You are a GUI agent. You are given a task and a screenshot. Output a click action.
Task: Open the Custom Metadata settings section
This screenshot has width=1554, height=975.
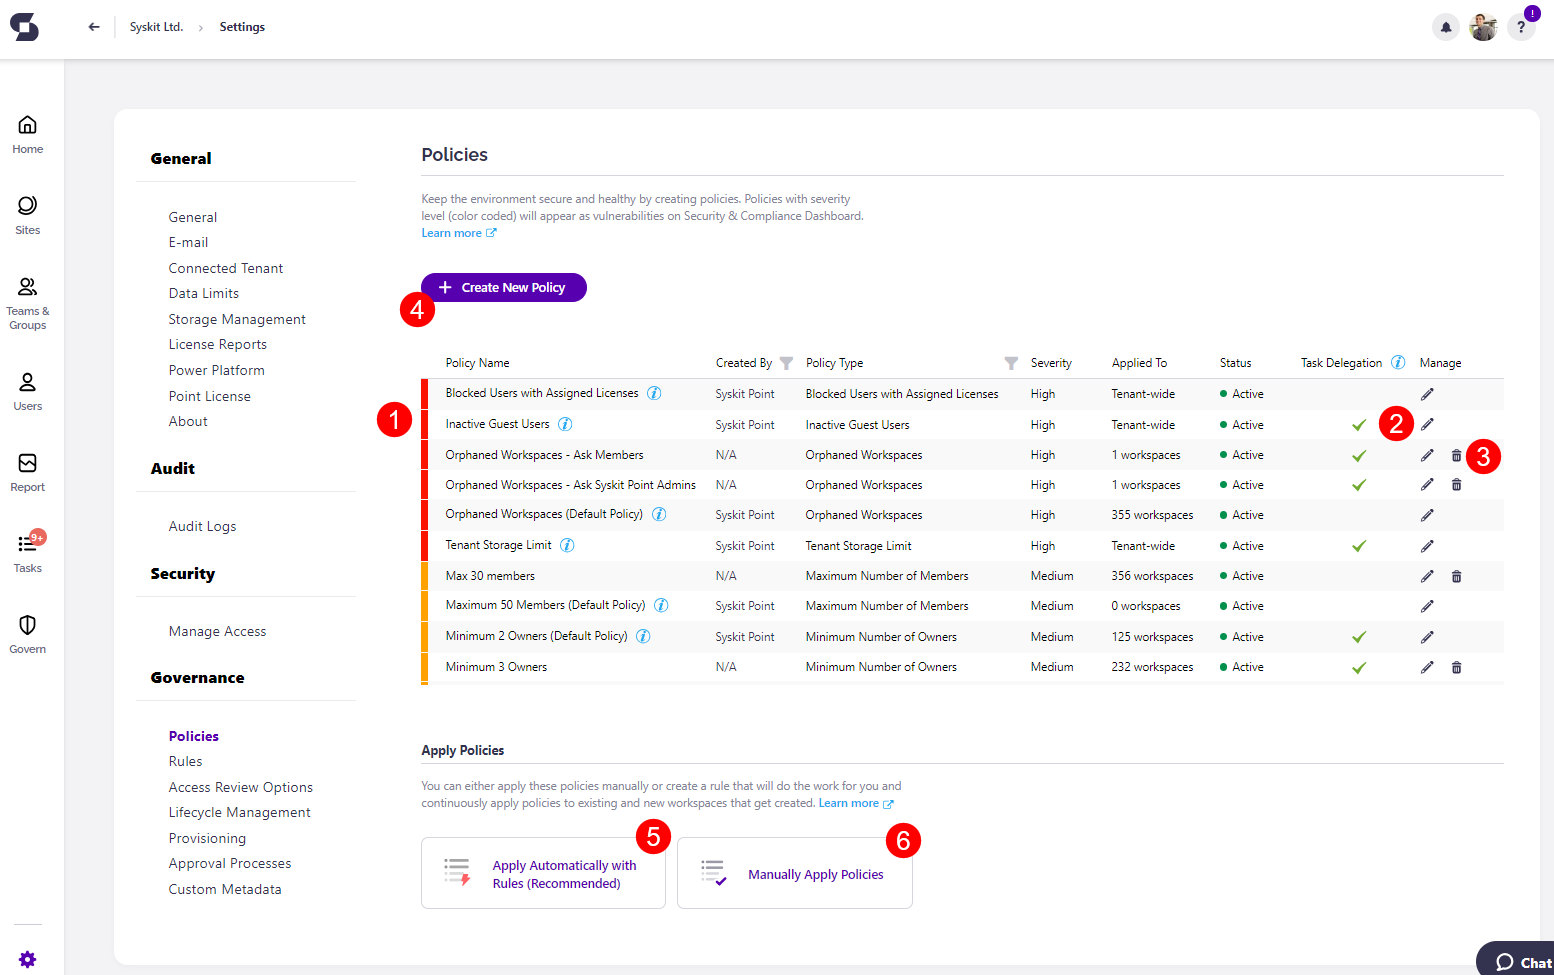224,889
